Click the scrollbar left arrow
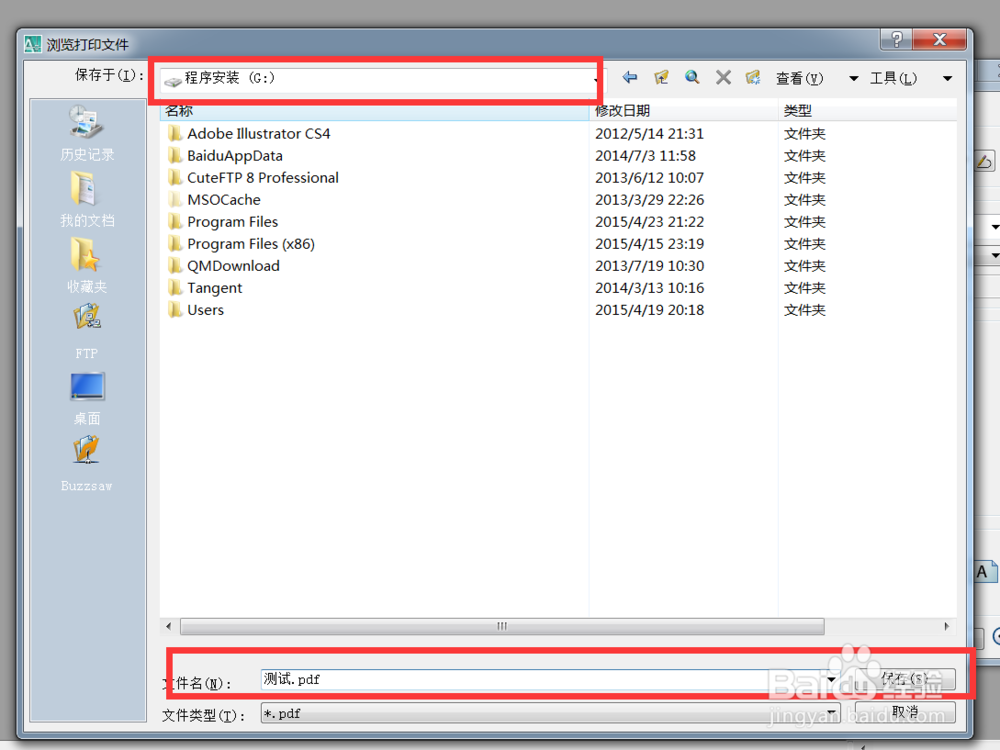 [x=168, y=626]
